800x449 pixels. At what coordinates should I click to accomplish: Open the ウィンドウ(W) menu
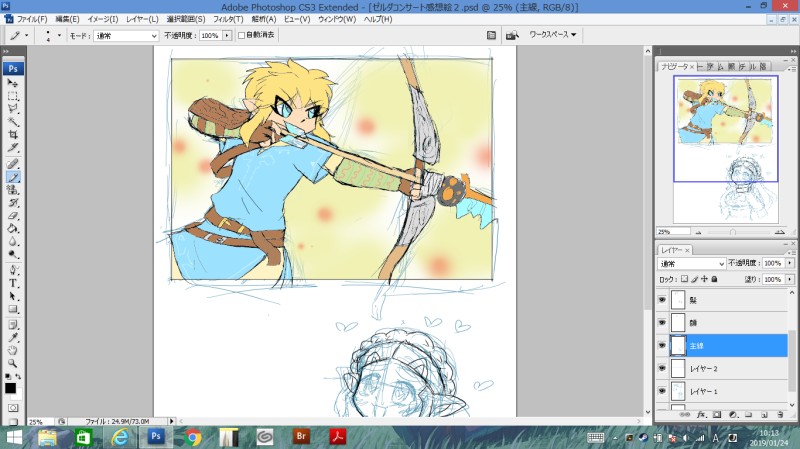pos(337,19)
